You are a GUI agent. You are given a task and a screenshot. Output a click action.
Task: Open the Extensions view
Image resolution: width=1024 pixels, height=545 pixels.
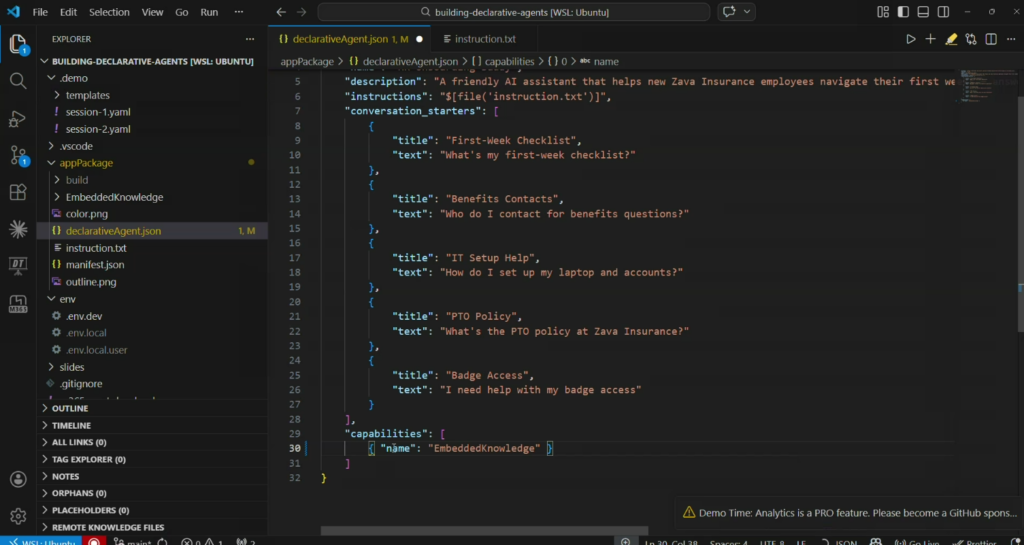click(x=18, y=192)
